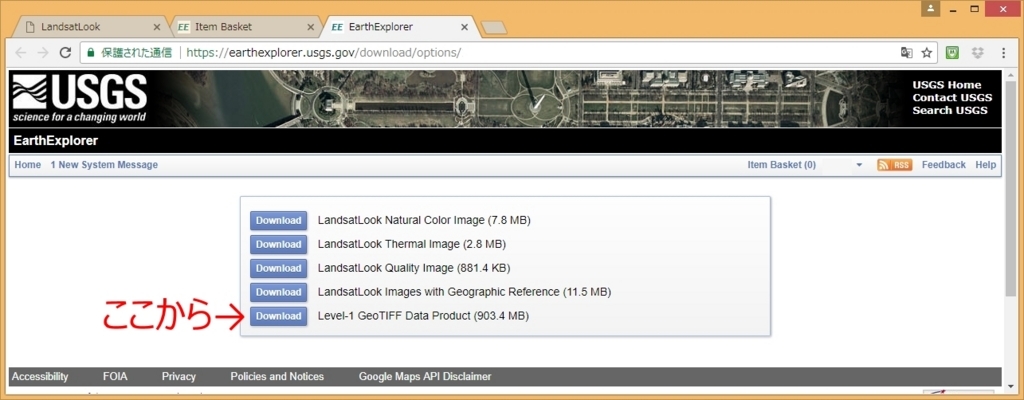Go to USGS Home link
Image resolution: width=1024 pixels, height=400 pixels.
click(947, 85)
